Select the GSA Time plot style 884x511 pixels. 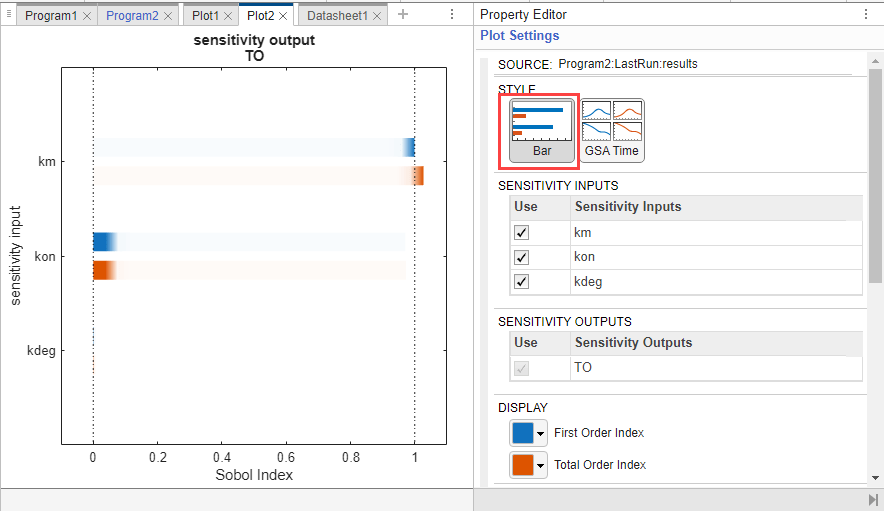[612, 130]
